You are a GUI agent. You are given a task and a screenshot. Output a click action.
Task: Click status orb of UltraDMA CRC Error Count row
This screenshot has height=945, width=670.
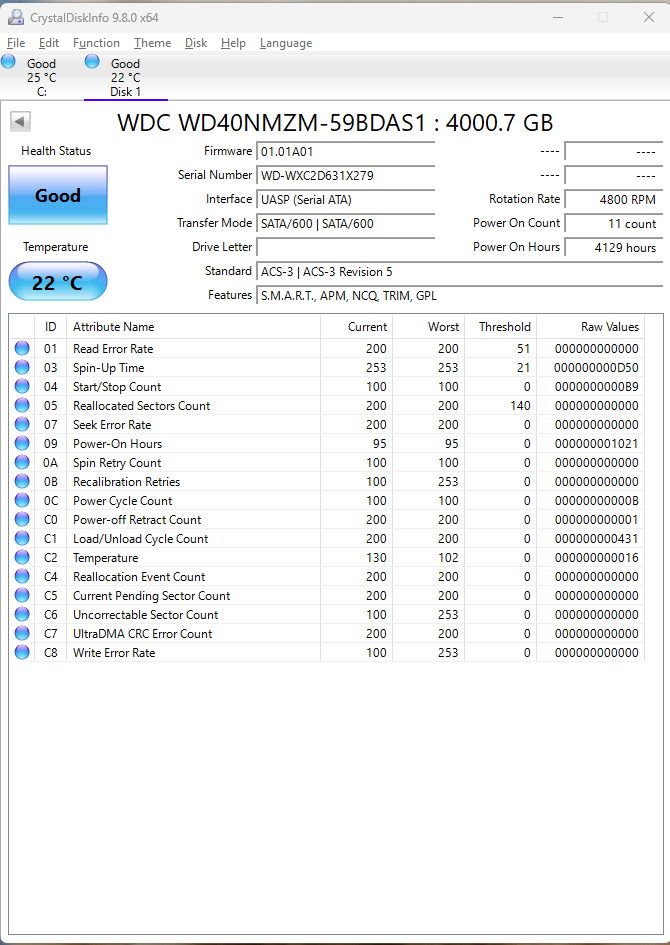pos(22,633)
